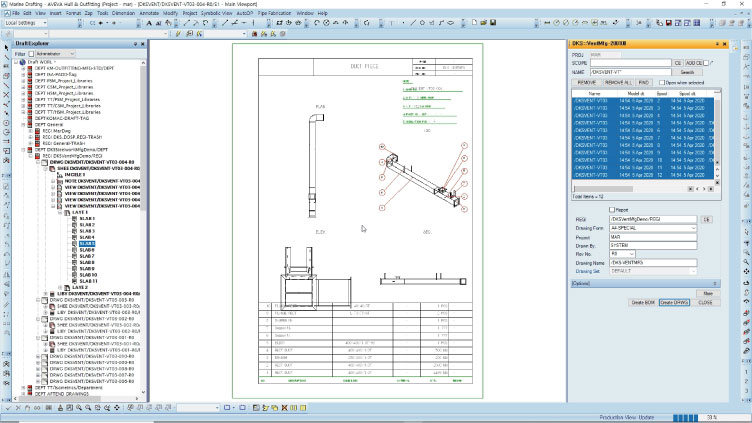Click the bold text style icon next to A
The image size is (752, 423).
pos(158,23)
